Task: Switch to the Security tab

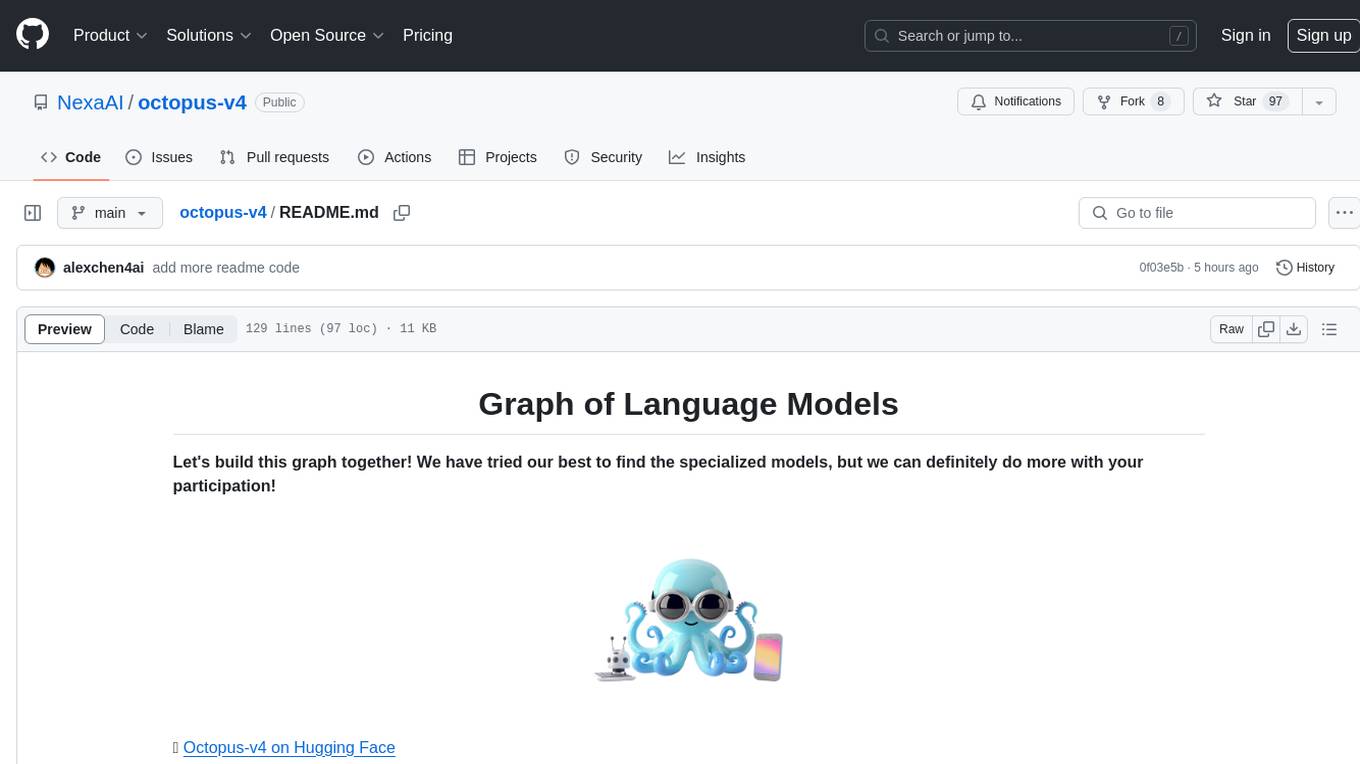Action: [x=603, y=157]
